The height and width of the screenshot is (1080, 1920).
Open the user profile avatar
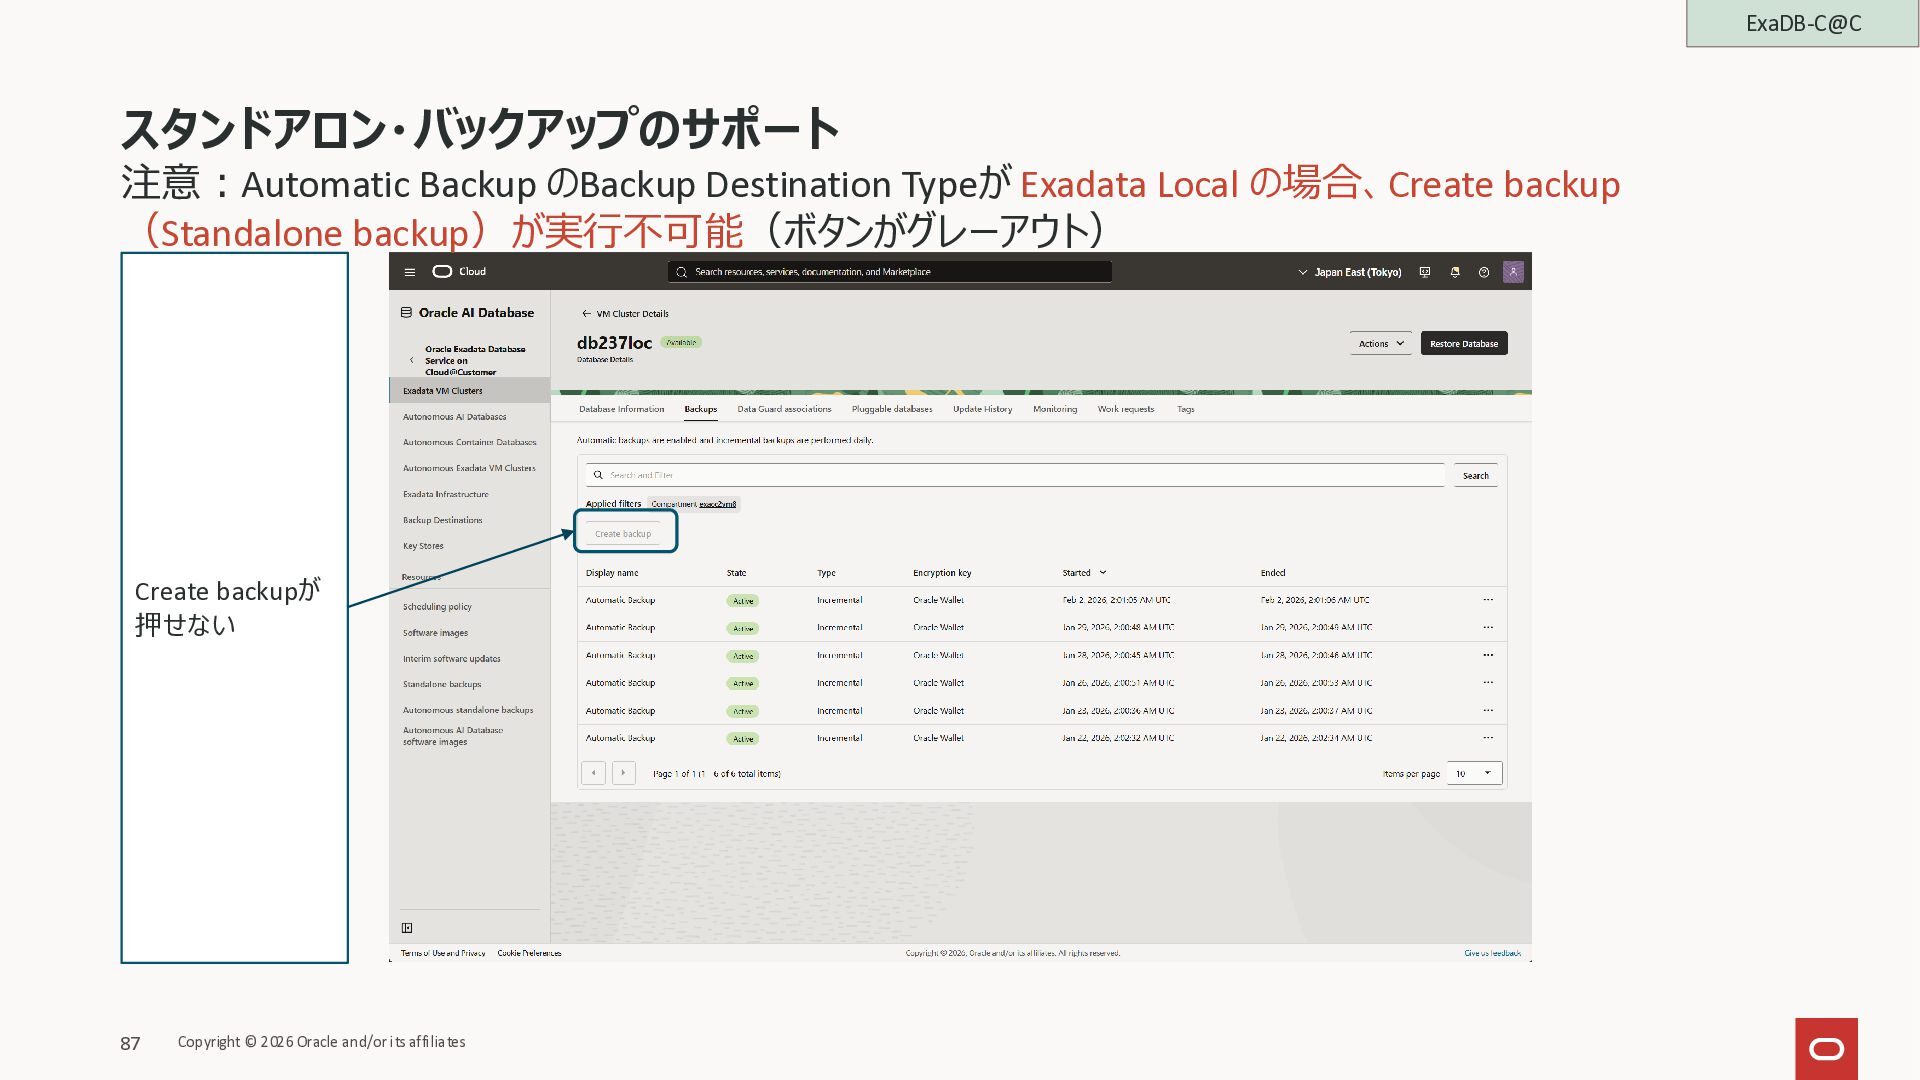pyautogui.click(x=1513, y=272)
